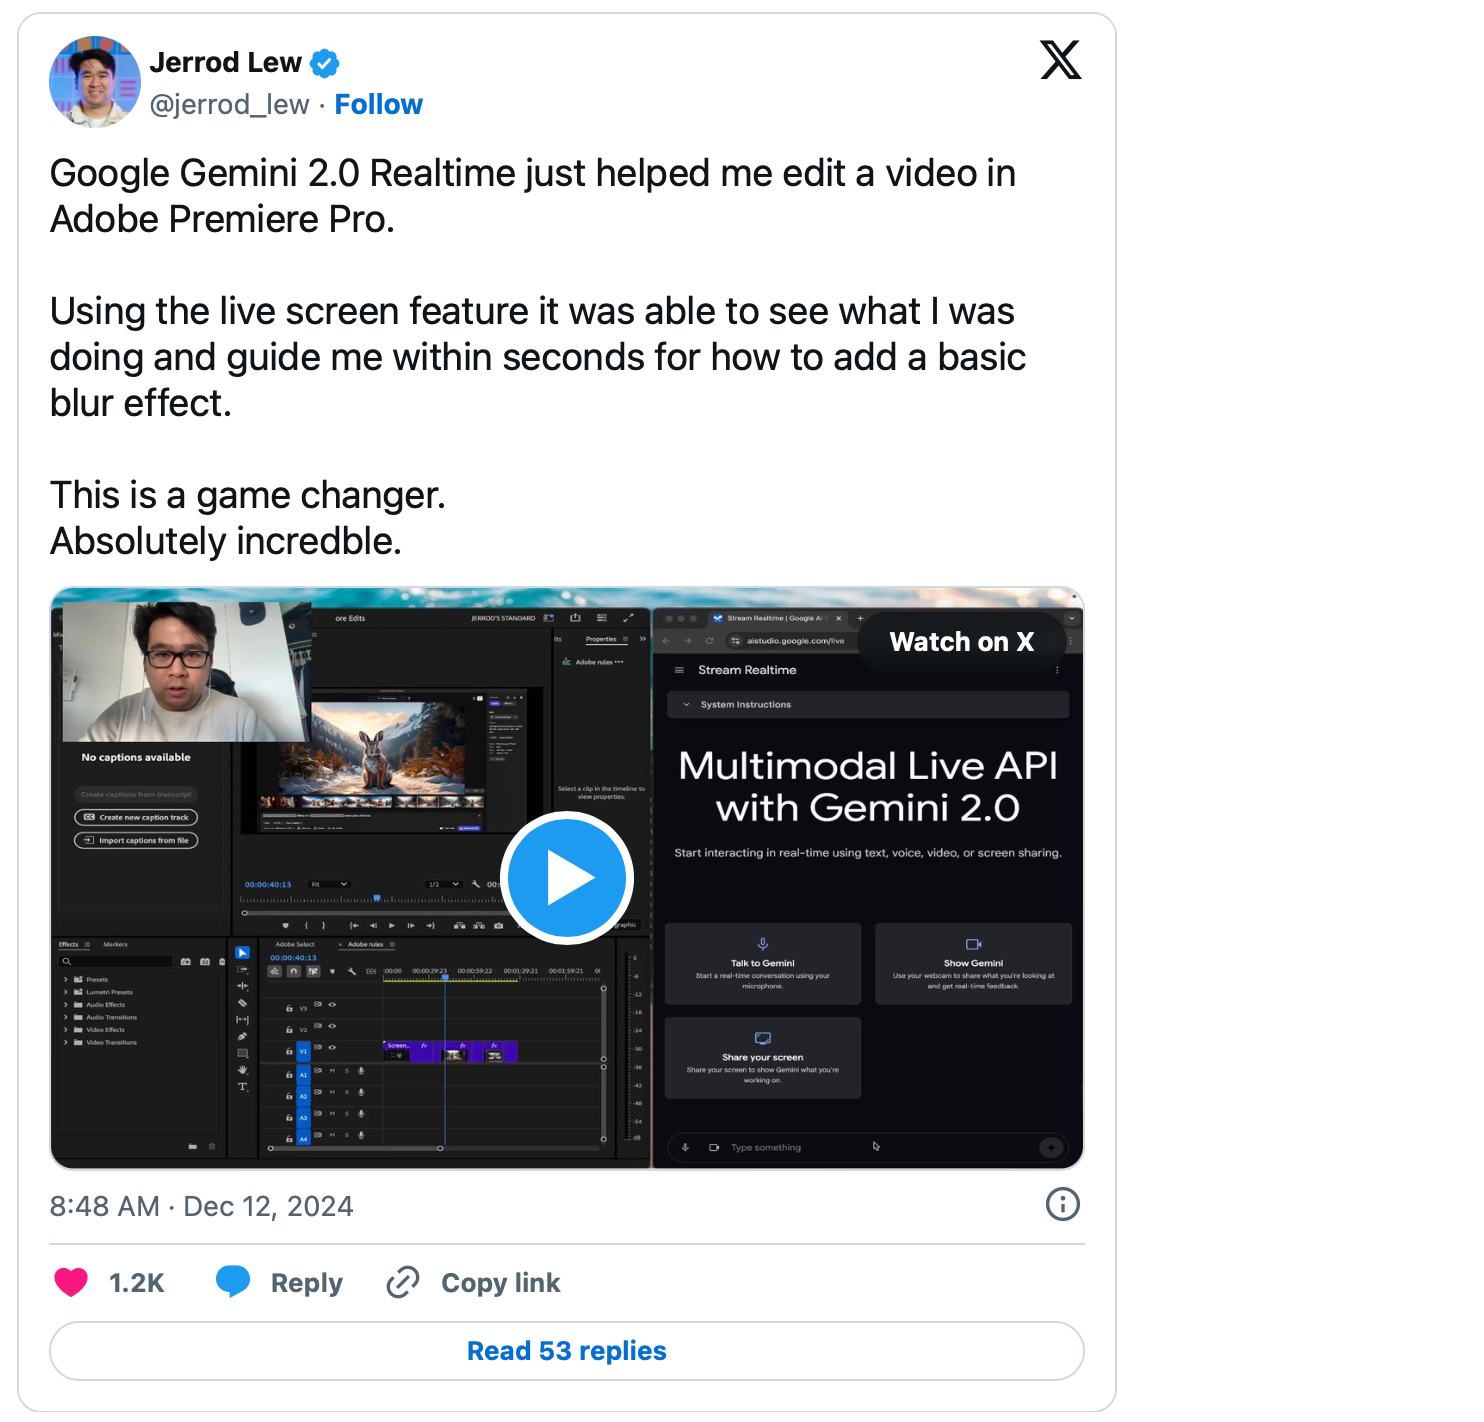This screenshot has width=1484, height=1422.
Task: Click the blue verified badge
Action: tap(324, 63)
